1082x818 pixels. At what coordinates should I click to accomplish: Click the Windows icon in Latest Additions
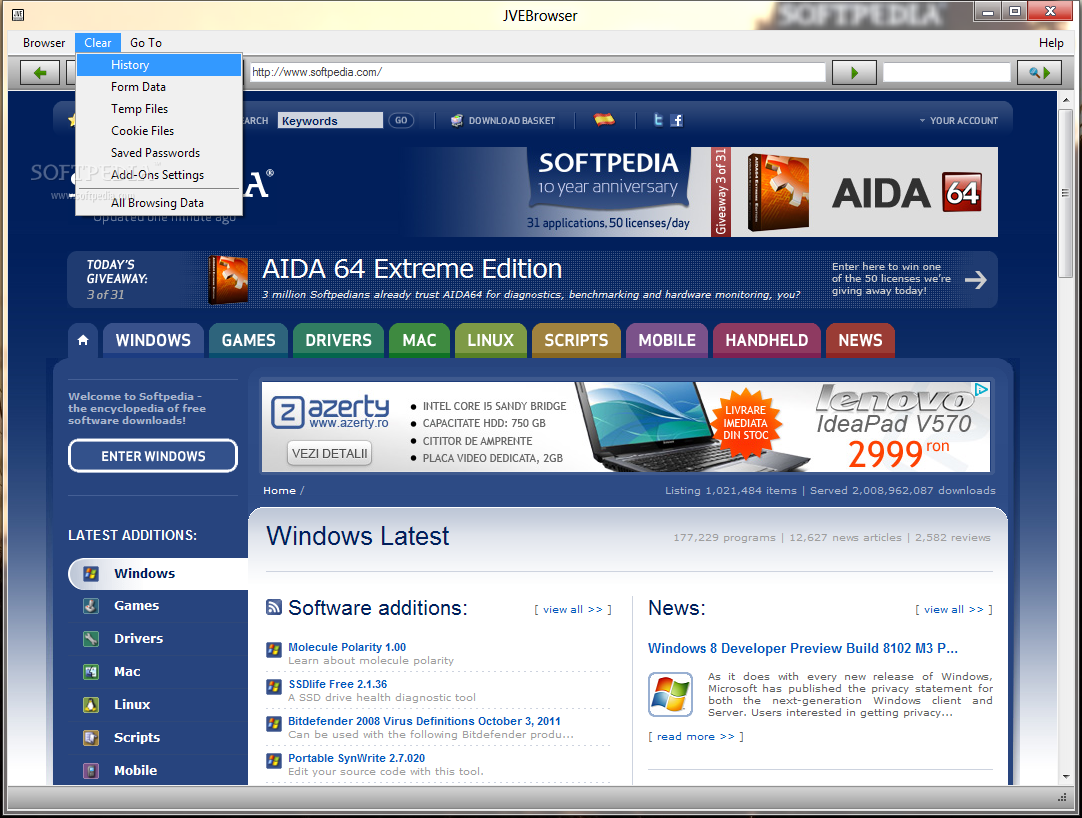(x=90, y=574)
